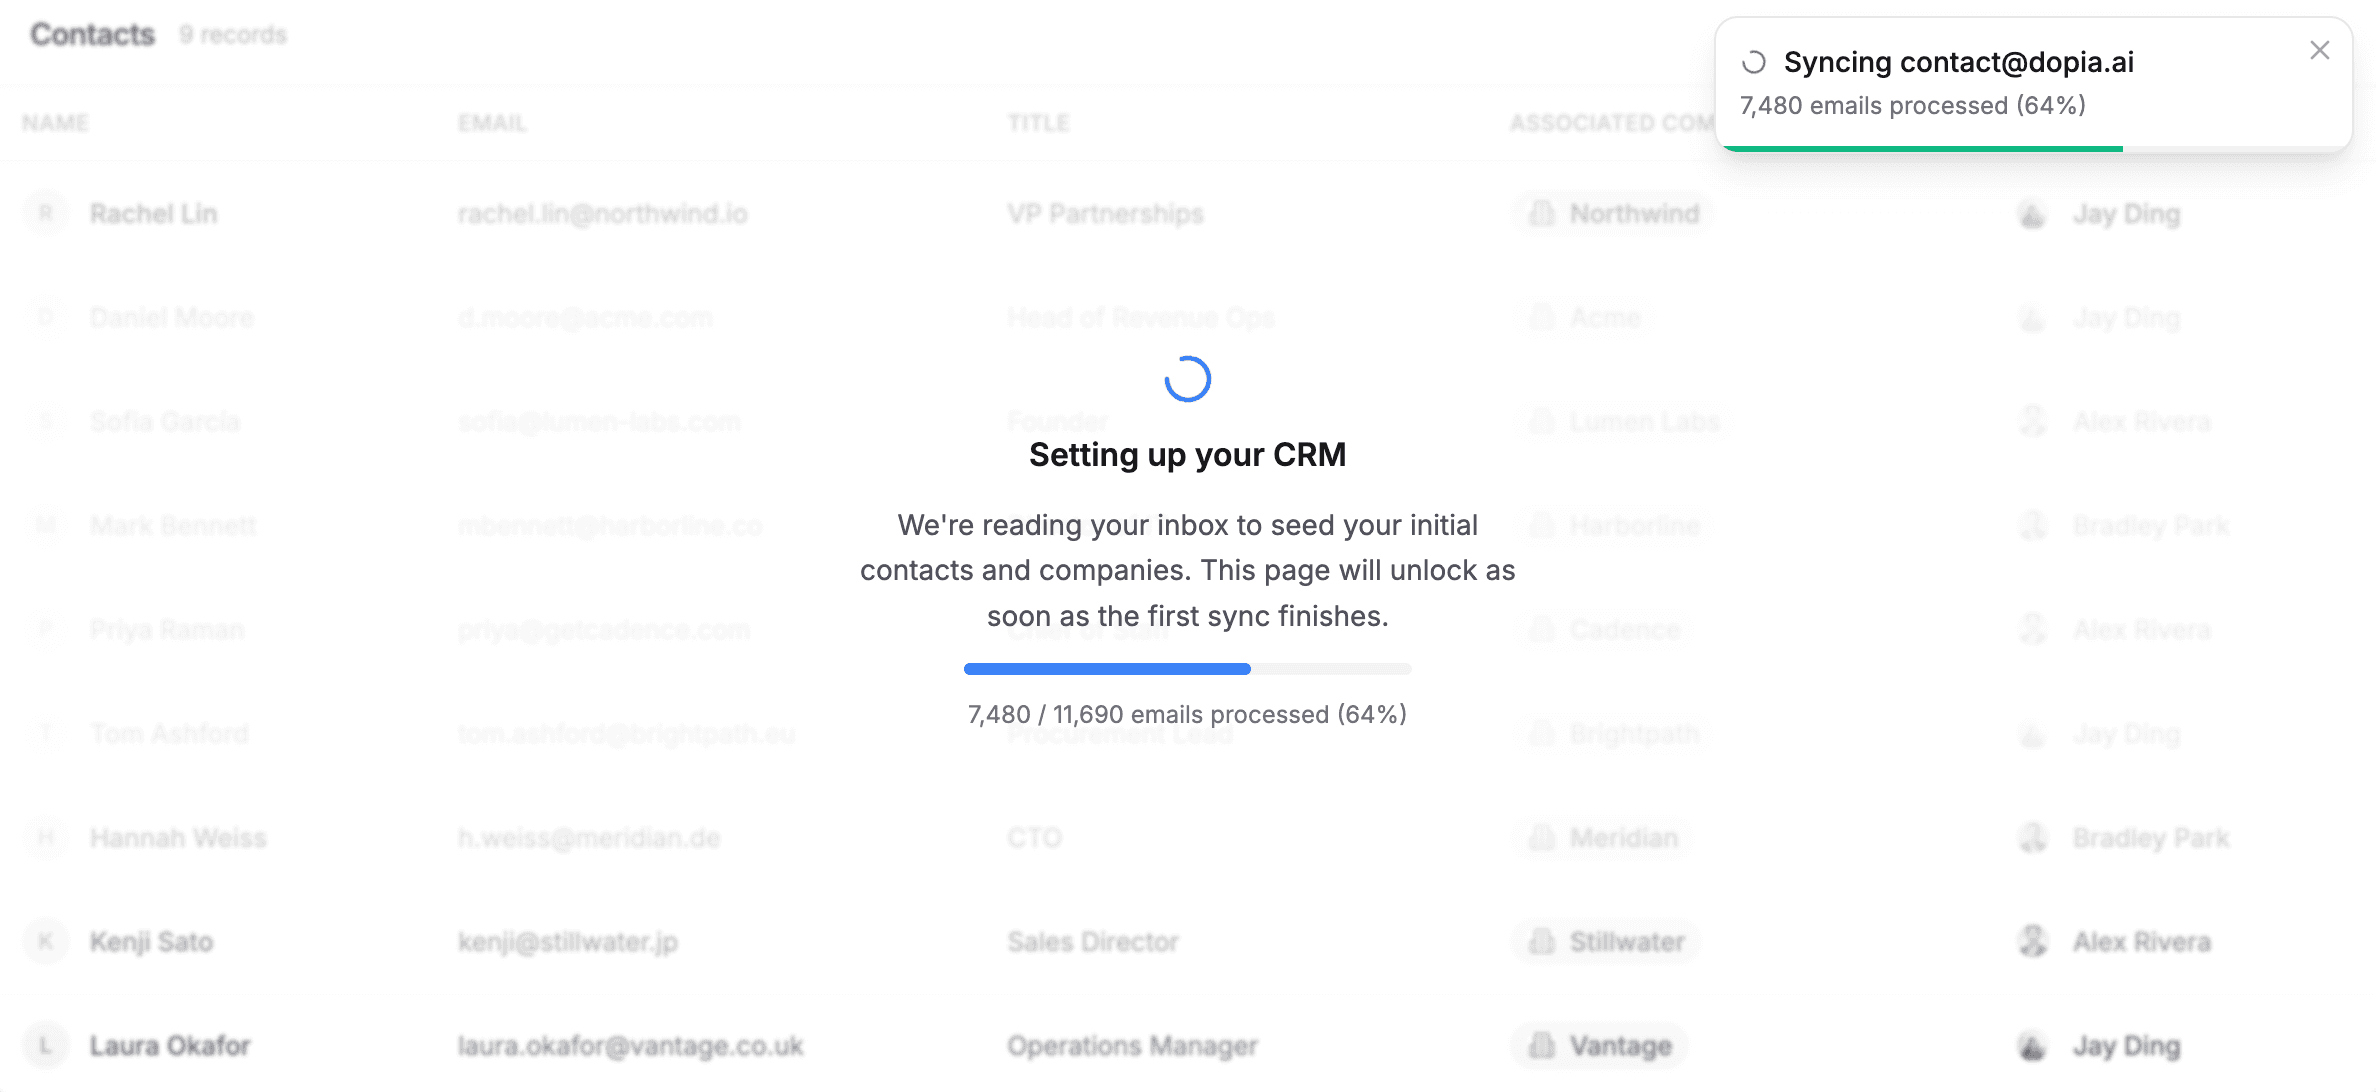2376x1092 pixels.
Task: Sort by the TITLE column header
Action: coord(1039,123)
